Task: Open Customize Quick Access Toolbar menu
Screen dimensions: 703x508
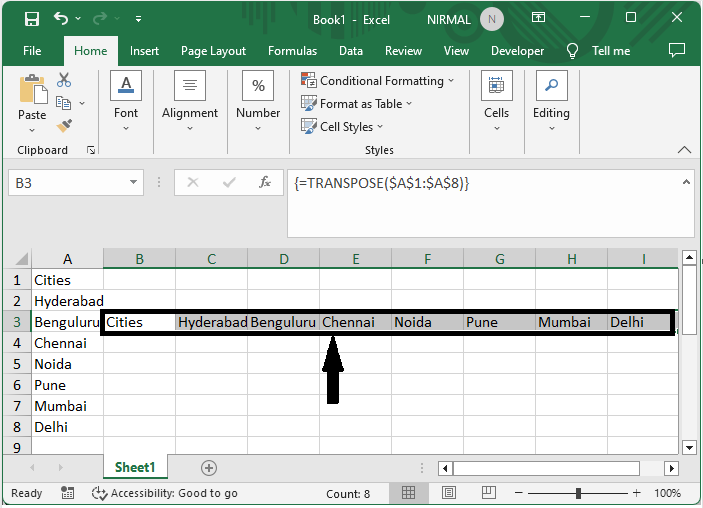Action: pos(139,19)
